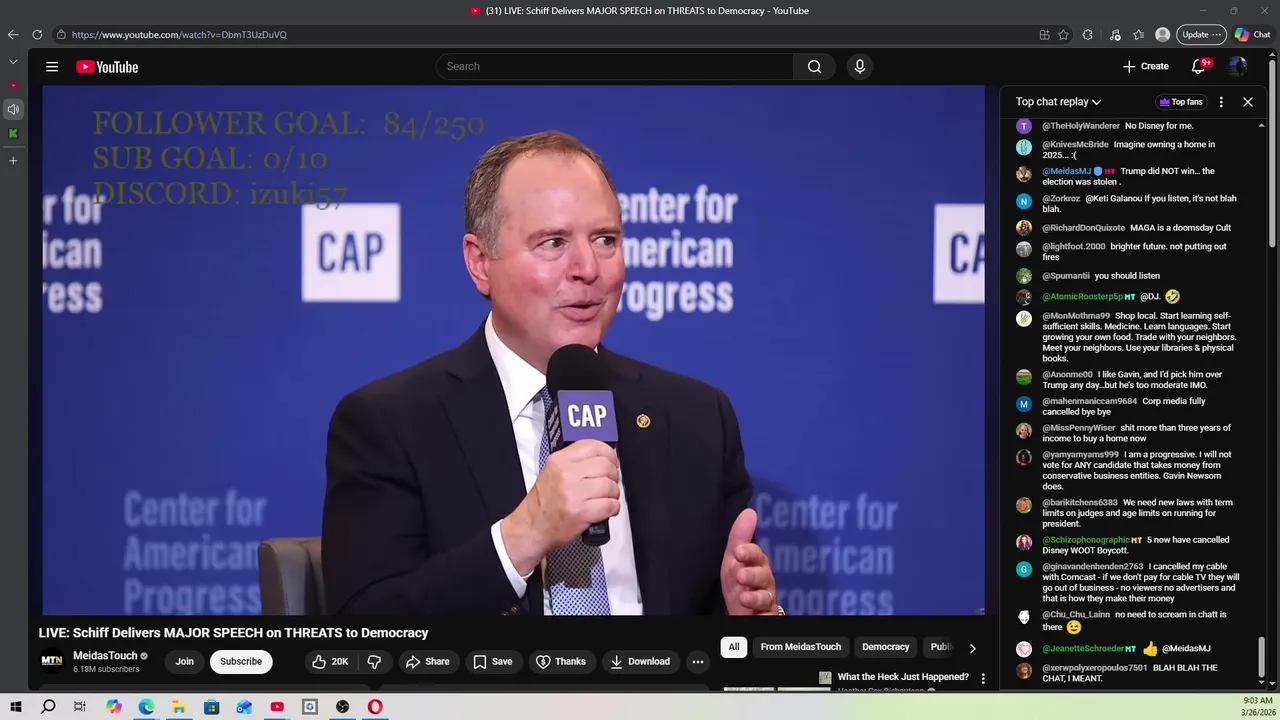Image resolution: width=1280 pixels, height=720 pixels.
Task: Start voice search with microphone icon
Action: click(859, 66)
